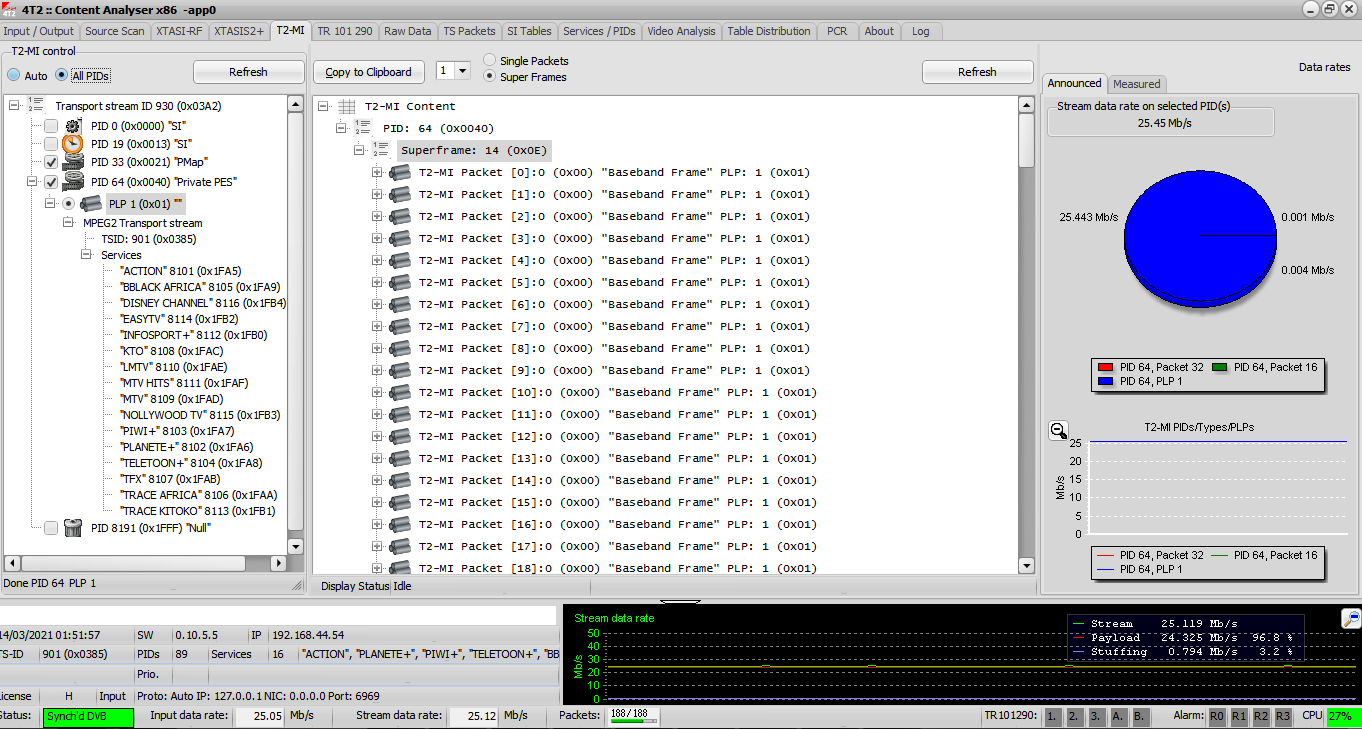Select the Single Packets option

click(489, 61)
